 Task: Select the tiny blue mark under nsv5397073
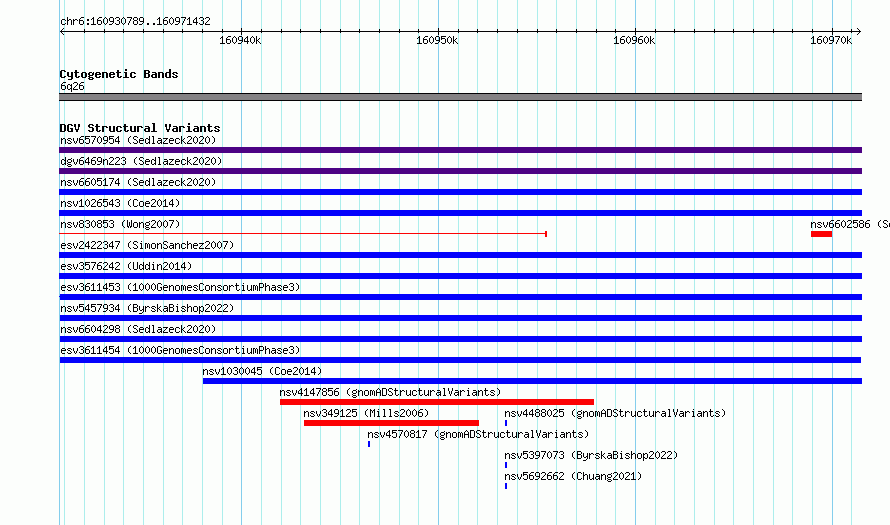click(506, 465)
